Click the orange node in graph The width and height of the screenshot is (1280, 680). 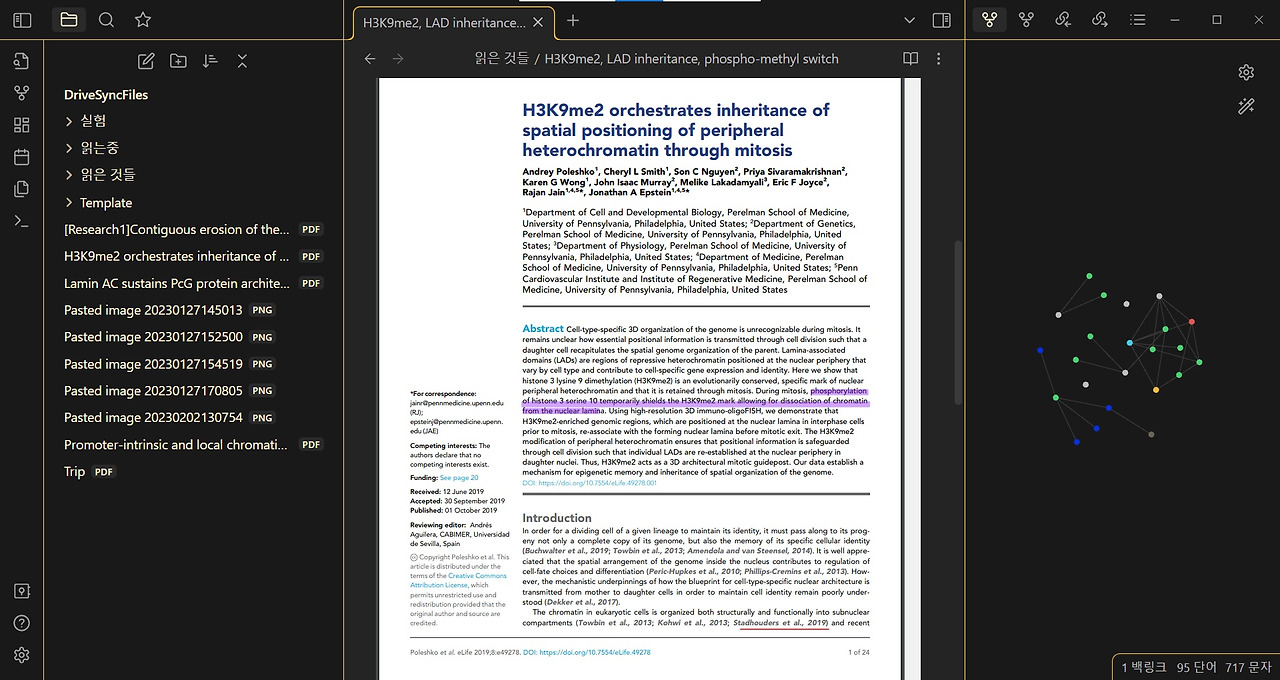click(1156, 389)
